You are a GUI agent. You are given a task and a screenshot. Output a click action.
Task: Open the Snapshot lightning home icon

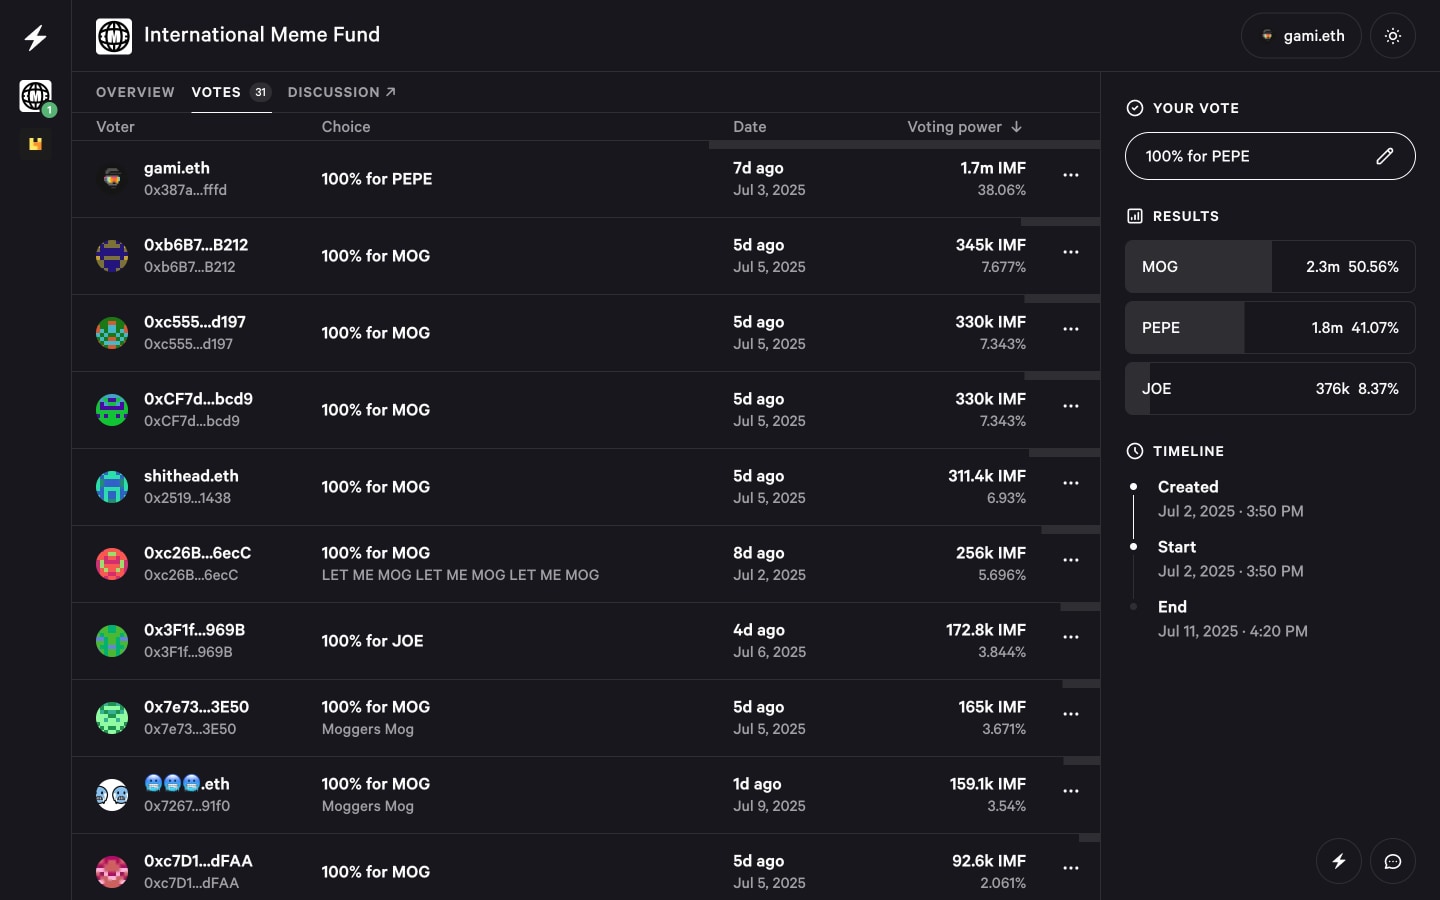[36, 38]
